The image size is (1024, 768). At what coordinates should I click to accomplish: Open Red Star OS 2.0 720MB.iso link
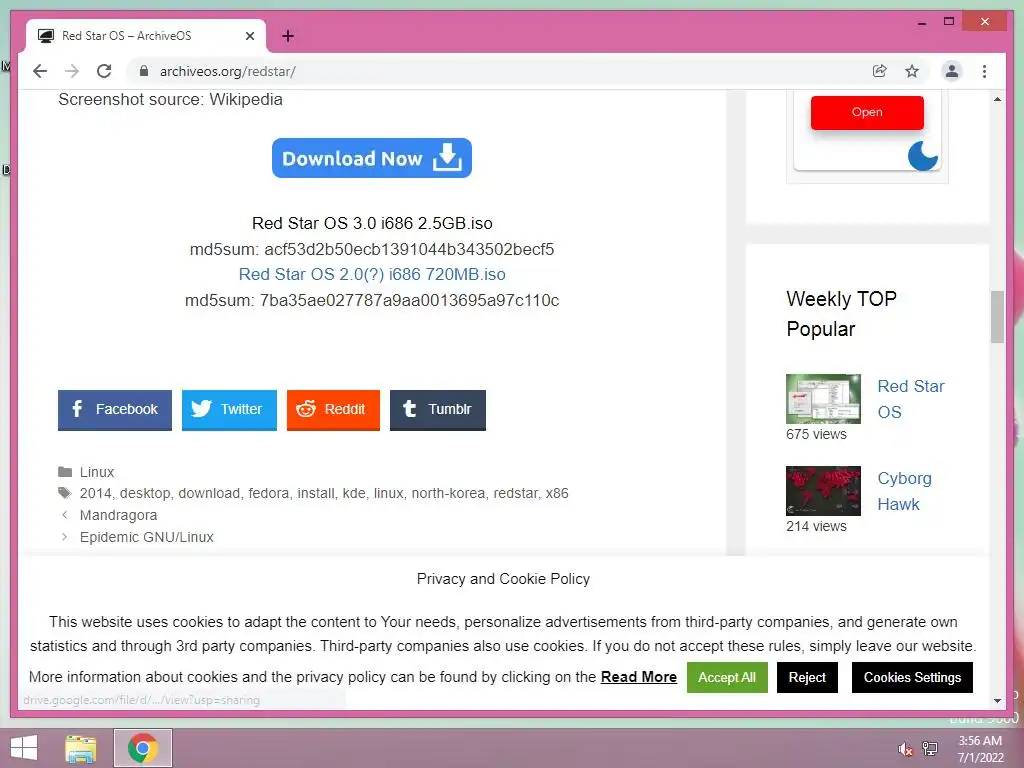[372, 274]
